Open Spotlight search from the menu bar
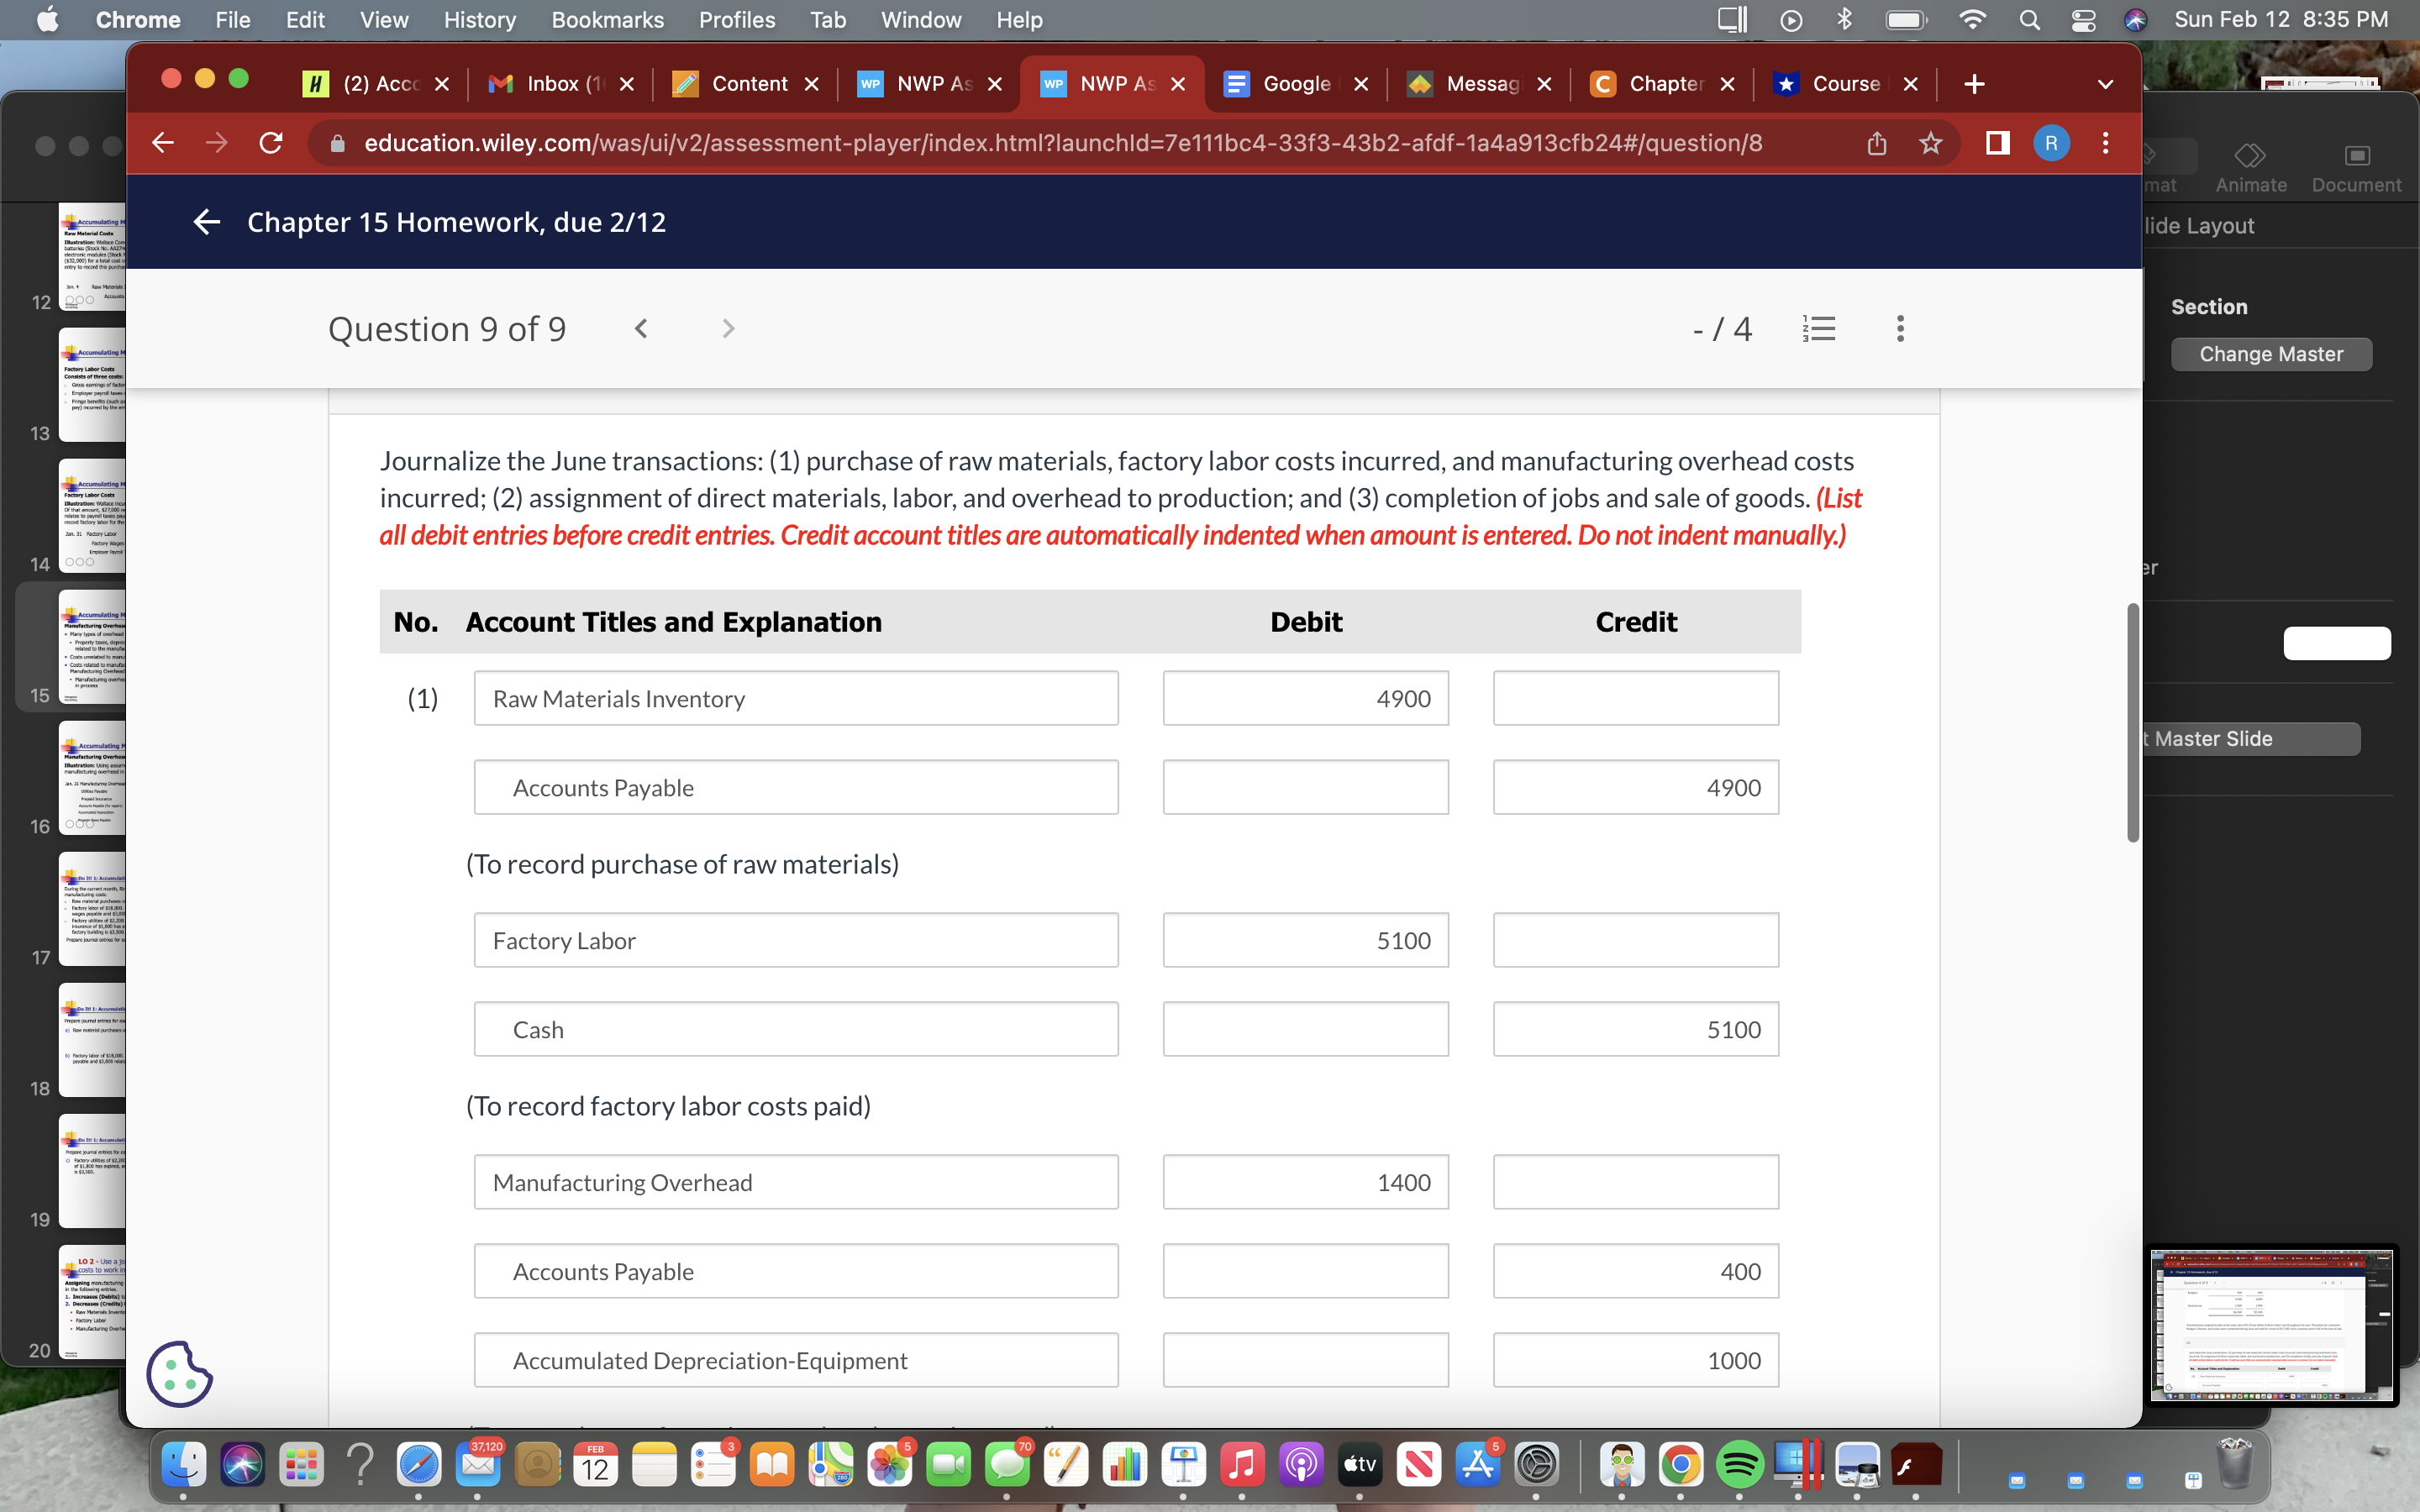 click(2030, 19)
